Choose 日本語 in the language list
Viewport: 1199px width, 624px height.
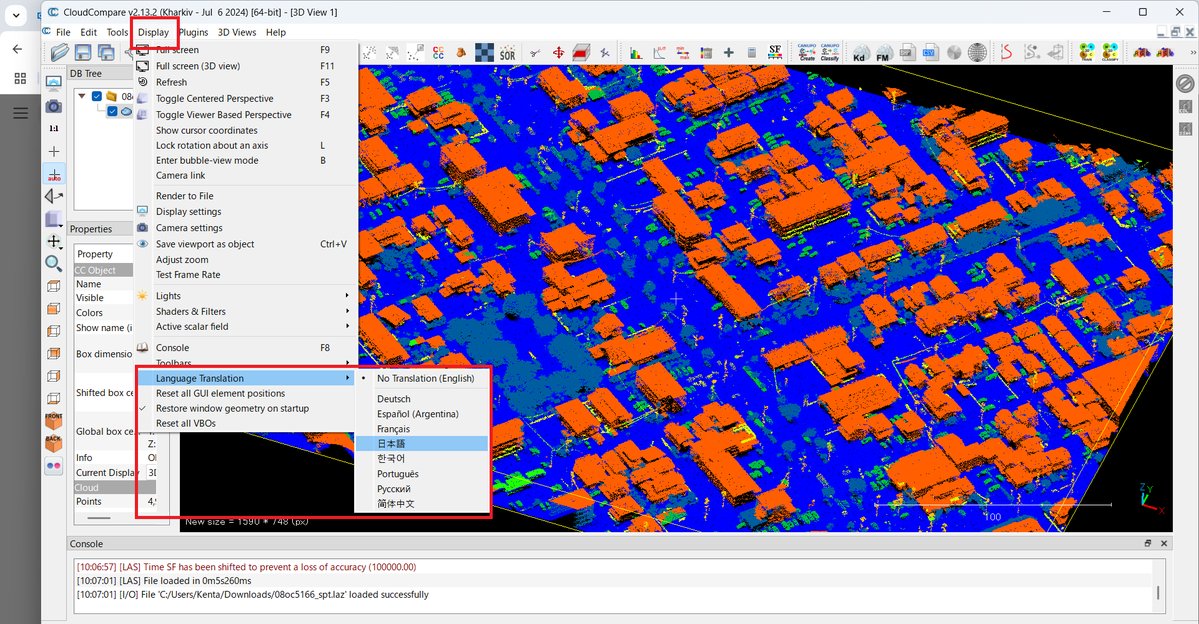pos(422,444)
